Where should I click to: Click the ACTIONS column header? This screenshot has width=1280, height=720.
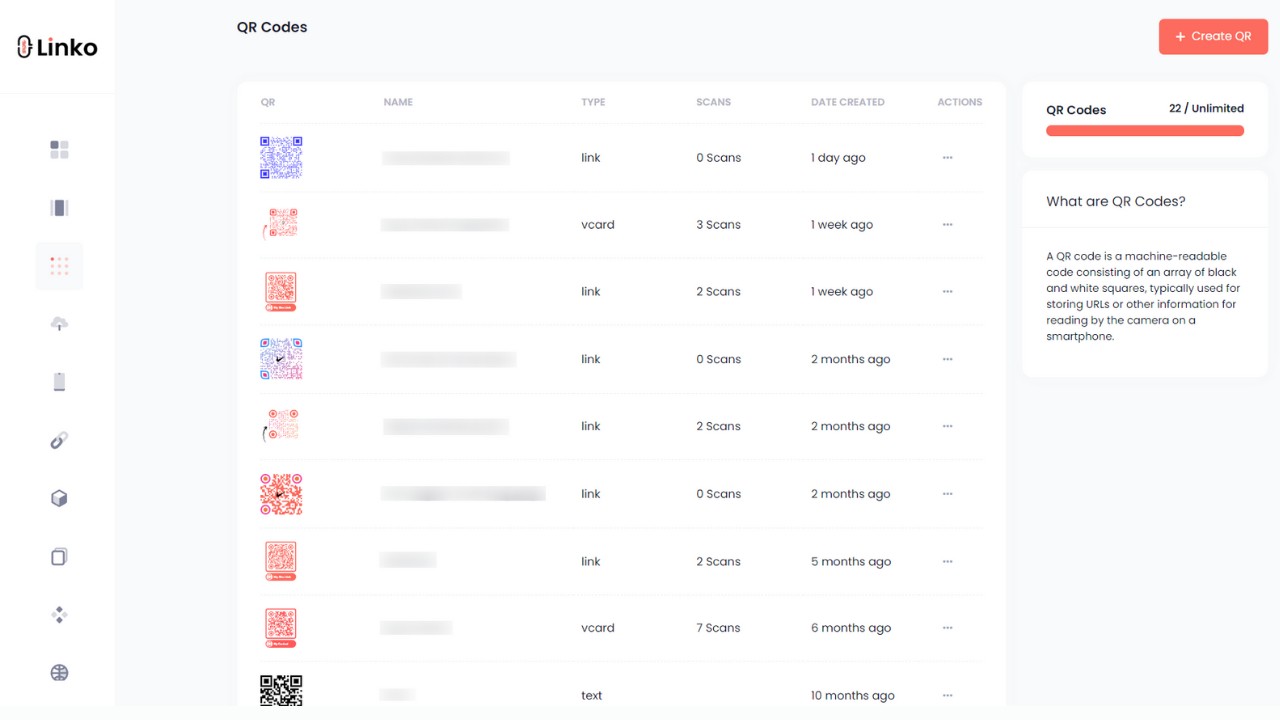960,102
